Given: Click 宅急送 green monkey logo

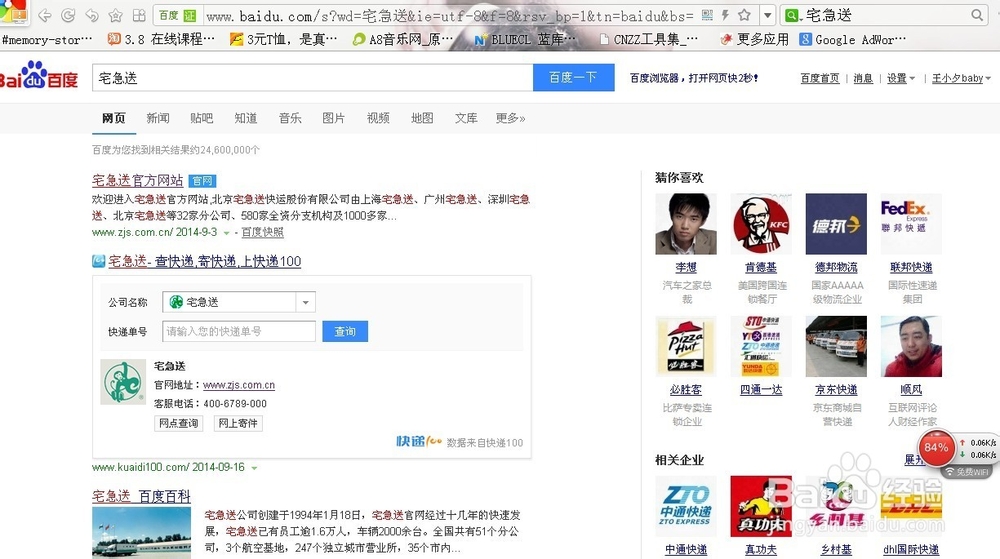Looking at the screenshot, I should pyautogui.click(x=123, y=382).
